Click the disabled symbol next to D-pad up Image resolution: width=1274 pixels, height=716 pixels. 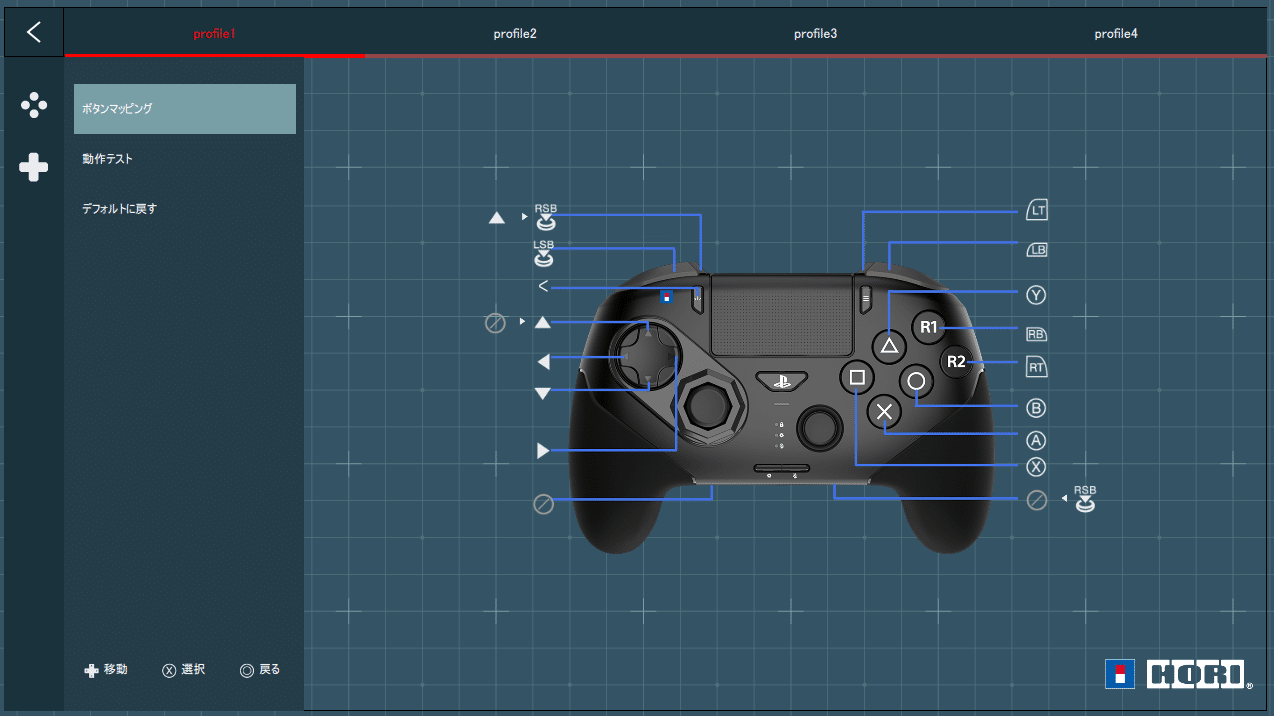pos(495,323)
